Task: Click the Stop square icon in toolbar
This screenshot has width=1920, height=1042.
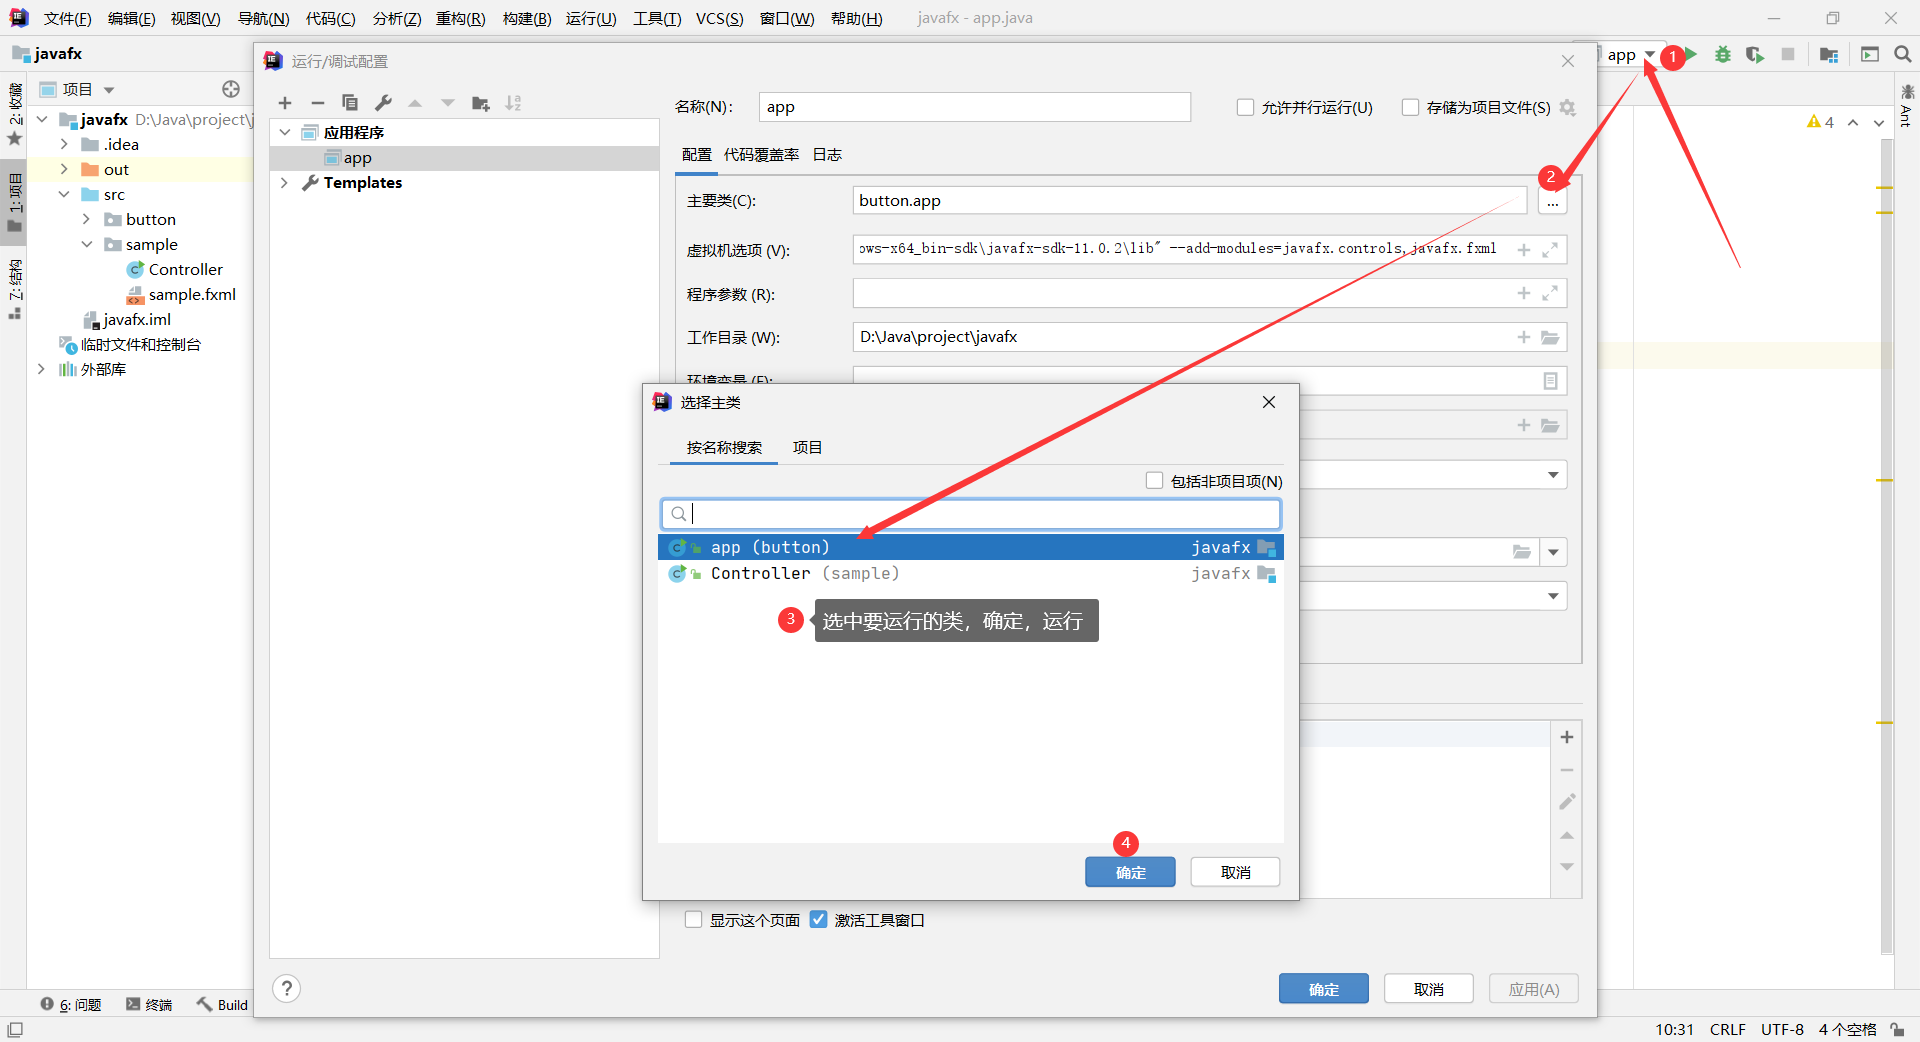Action: (x=1788, y=54)
